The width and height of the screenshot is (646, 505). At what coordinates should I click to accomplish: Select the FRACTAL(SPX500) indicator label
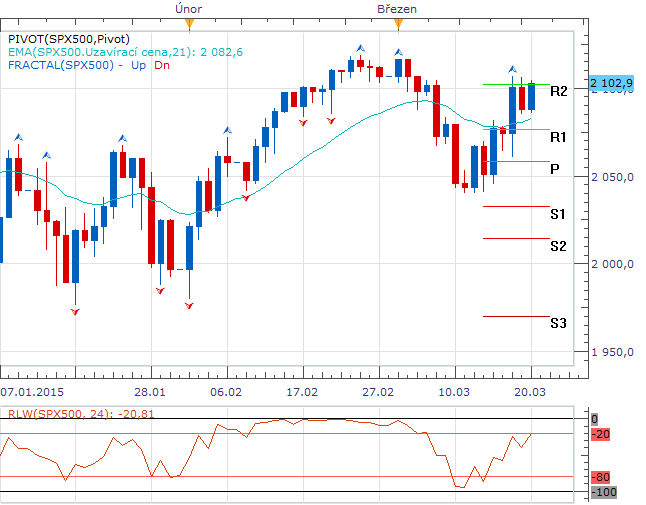[x=61, y=65]
